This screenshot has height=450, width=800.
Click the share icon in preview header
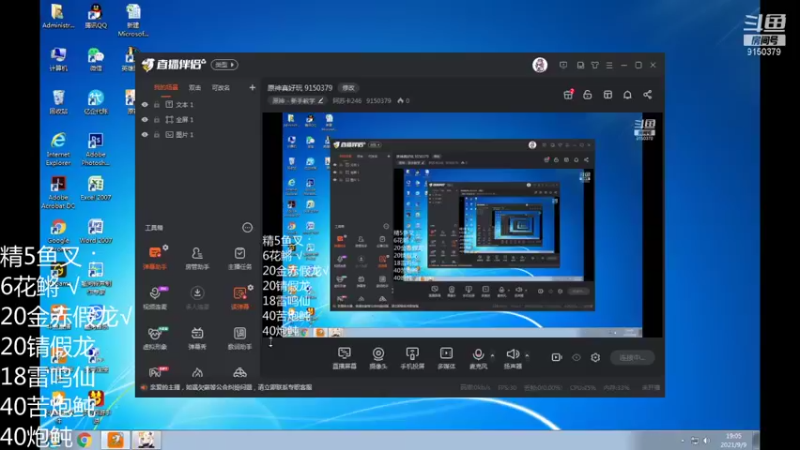(647, 95)
